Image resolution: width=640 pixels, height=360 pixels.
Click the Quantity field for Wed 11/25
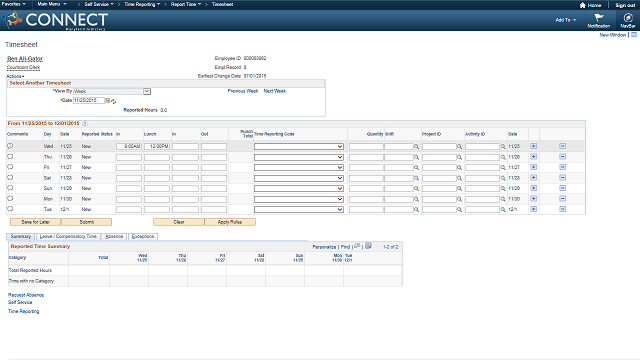(x=366, y=147)
